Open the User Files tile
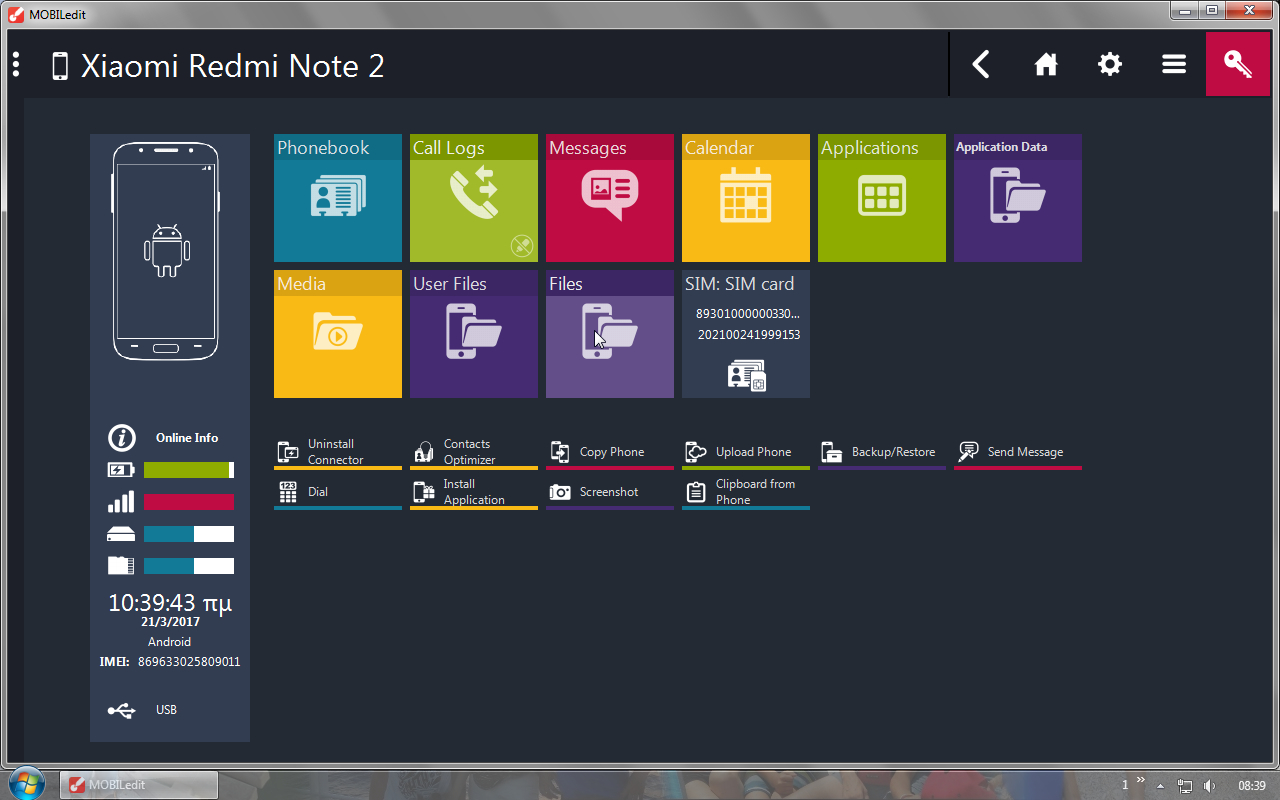The height and width of the screenshot is (800, 1280). tap(474, 334)
